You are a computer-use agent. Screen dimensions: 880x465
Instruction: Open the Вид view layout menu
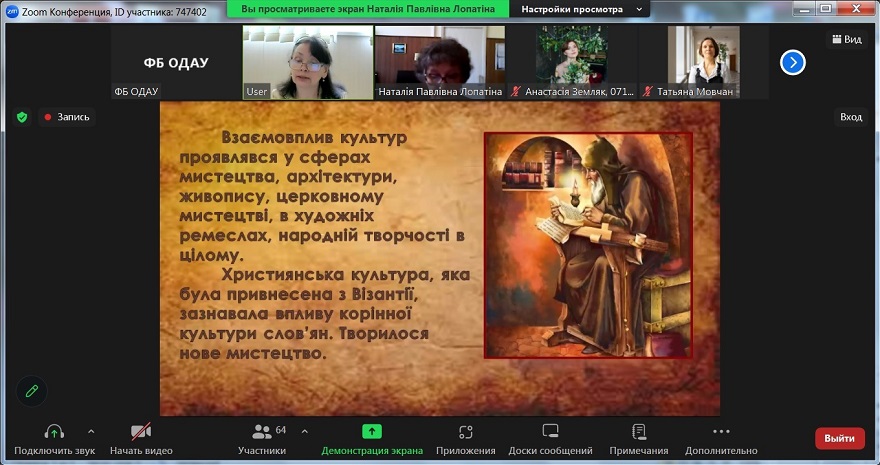[845, 39]
